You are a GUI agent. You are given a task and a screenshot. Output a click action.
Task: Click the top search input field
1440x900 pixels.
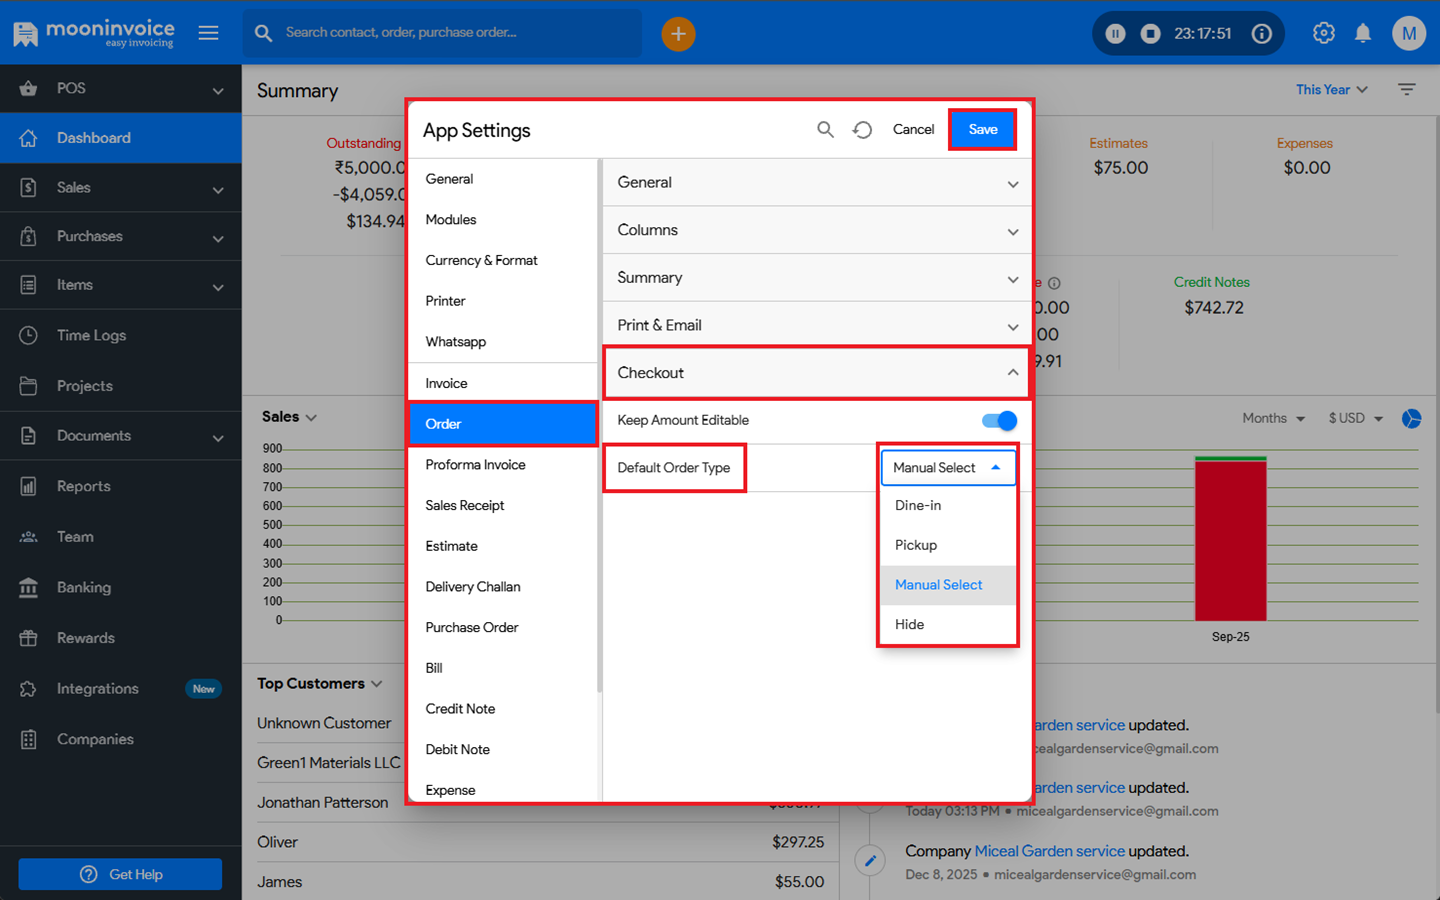(450, 33)
